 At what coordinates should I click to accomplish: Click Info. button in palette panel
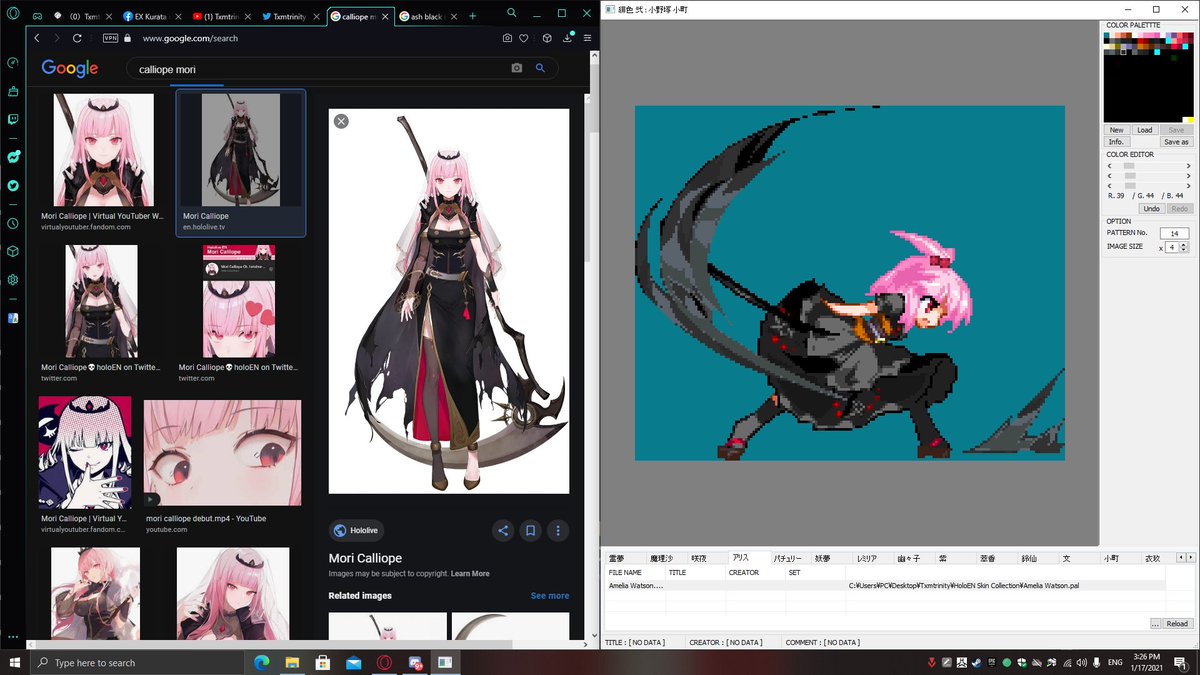pyautogui.click(x=1117, y=142)
